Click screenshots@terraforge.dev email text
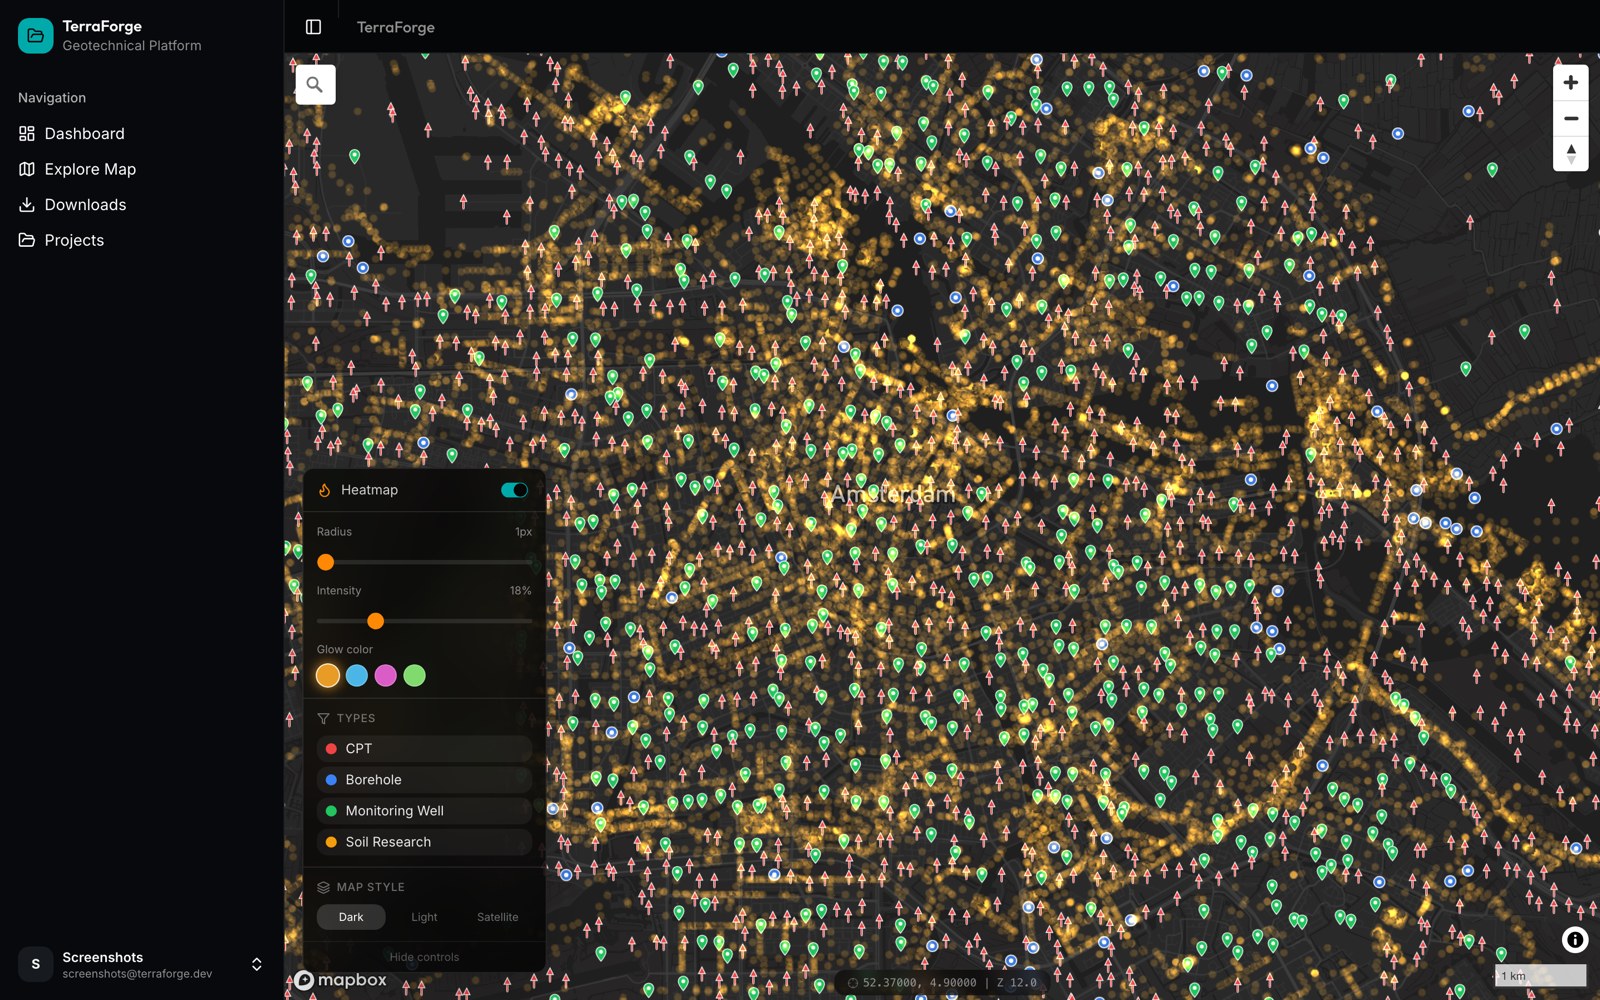Image resolution: width=1600 pixels, height=1000 pixels. click(137, 974)
